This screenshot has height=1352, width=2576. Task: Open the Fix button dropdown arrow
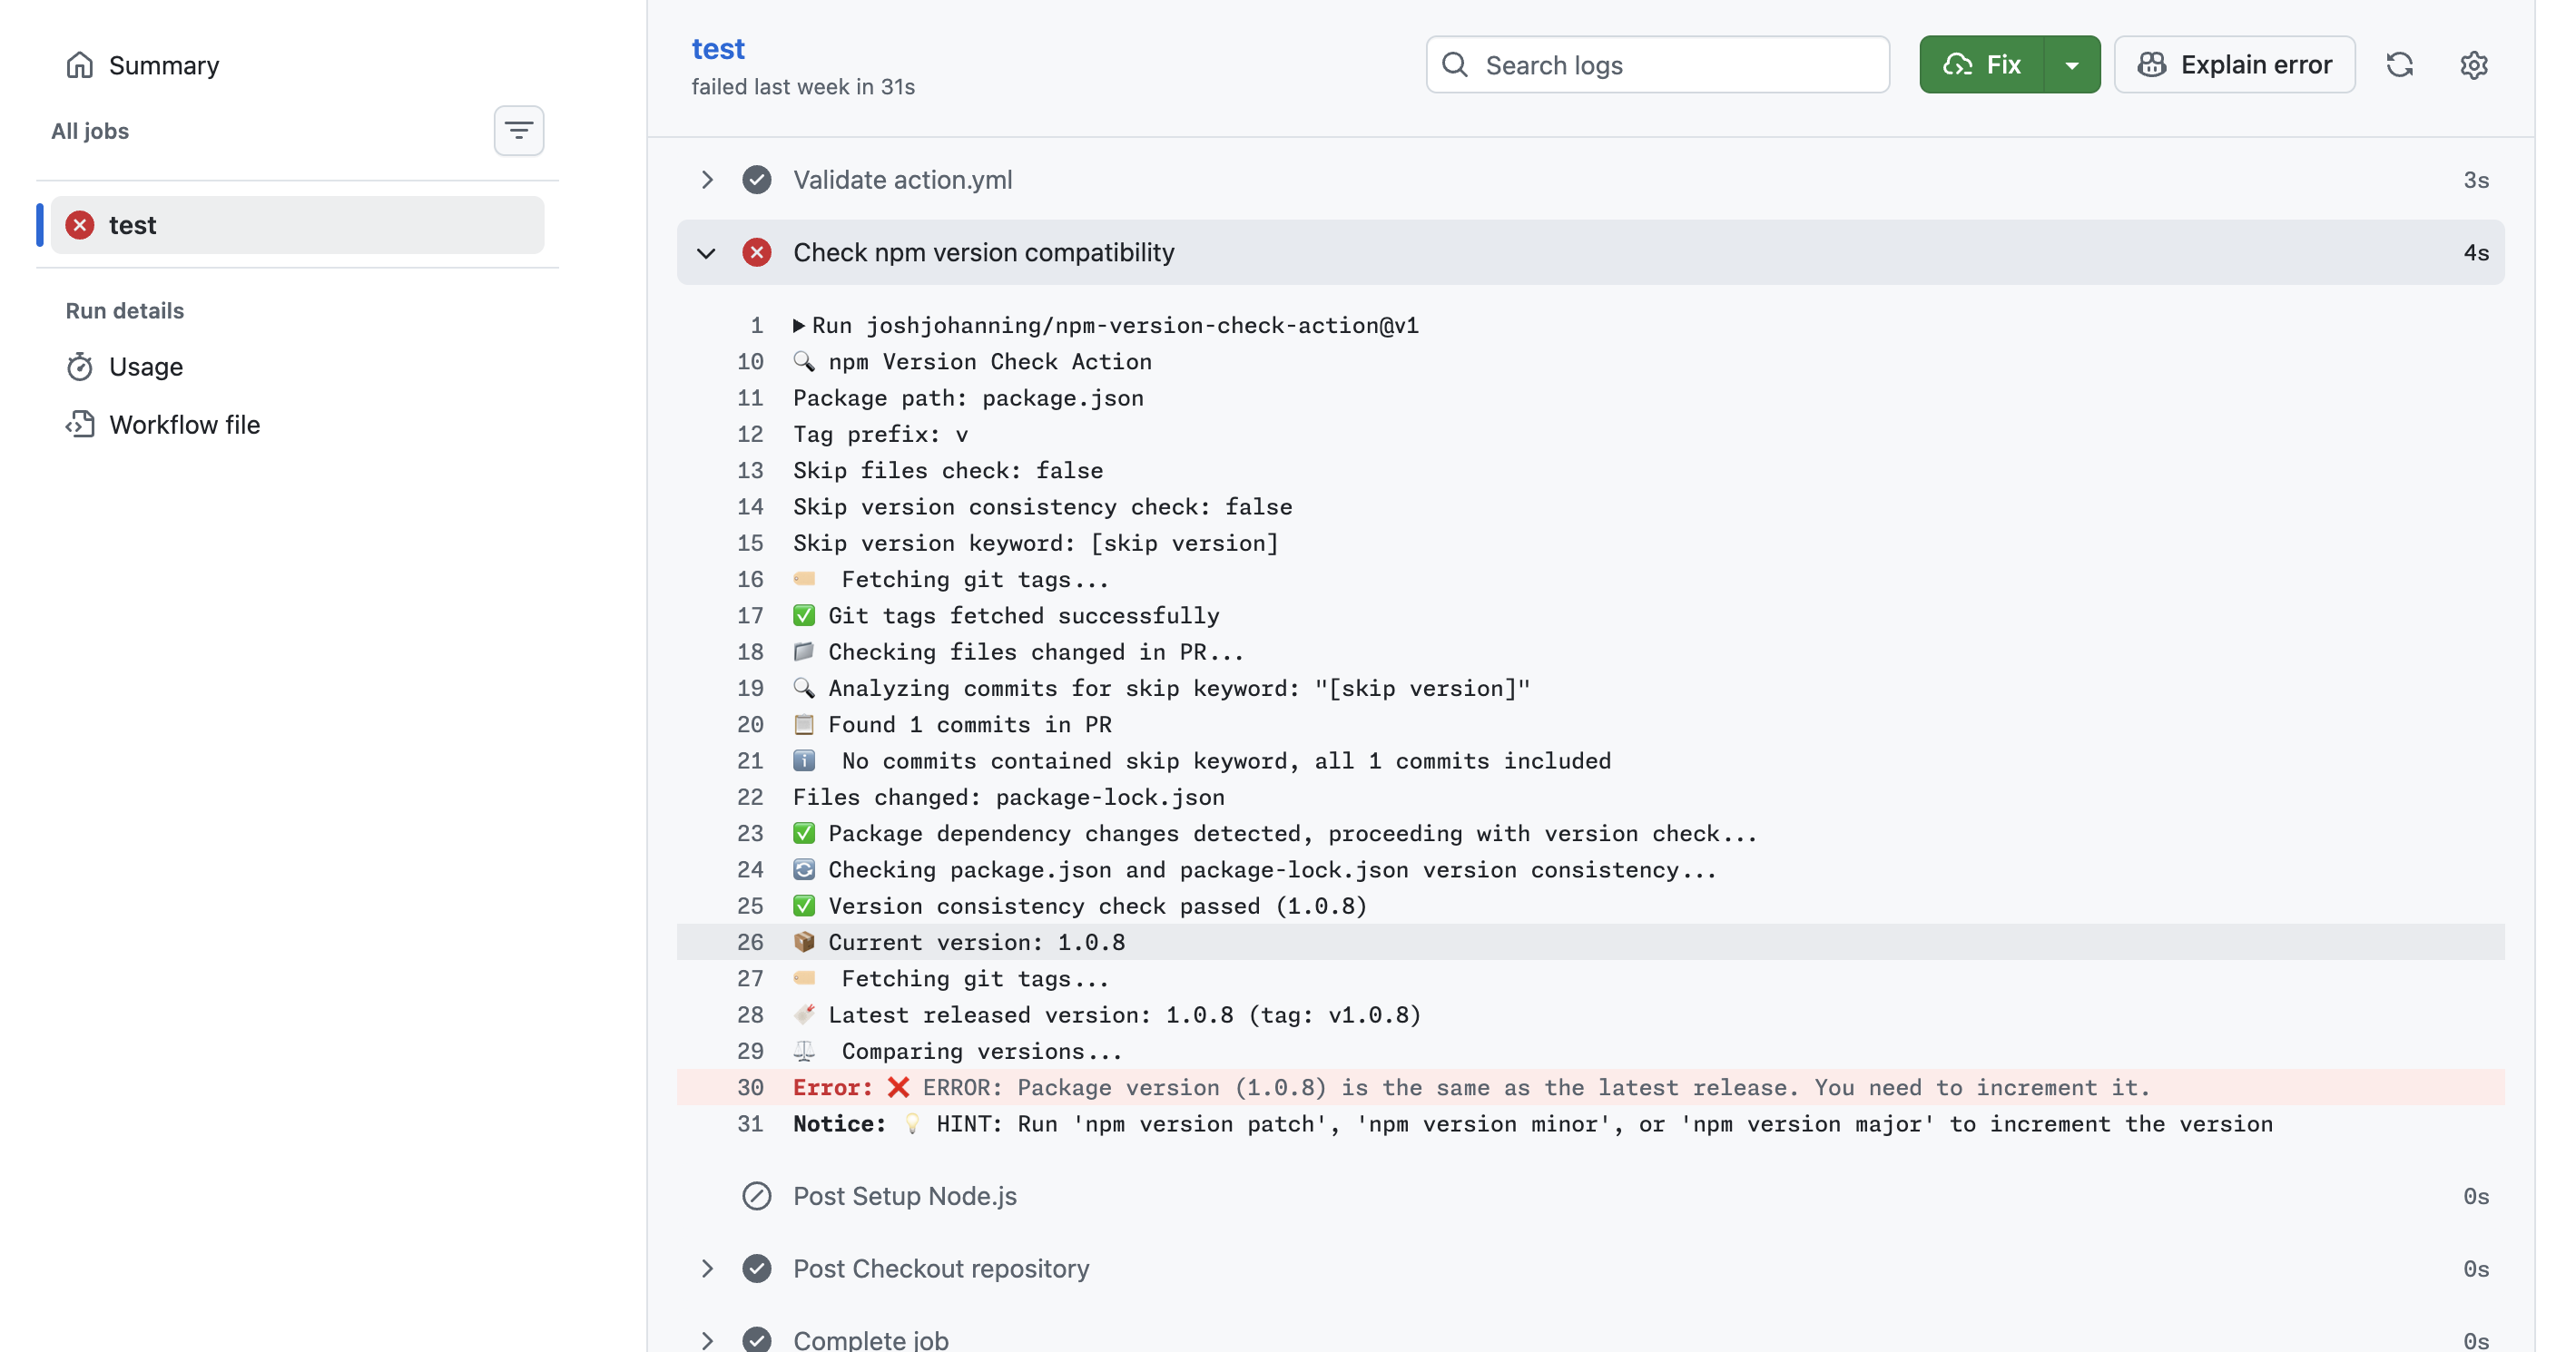pos(2072,65)
